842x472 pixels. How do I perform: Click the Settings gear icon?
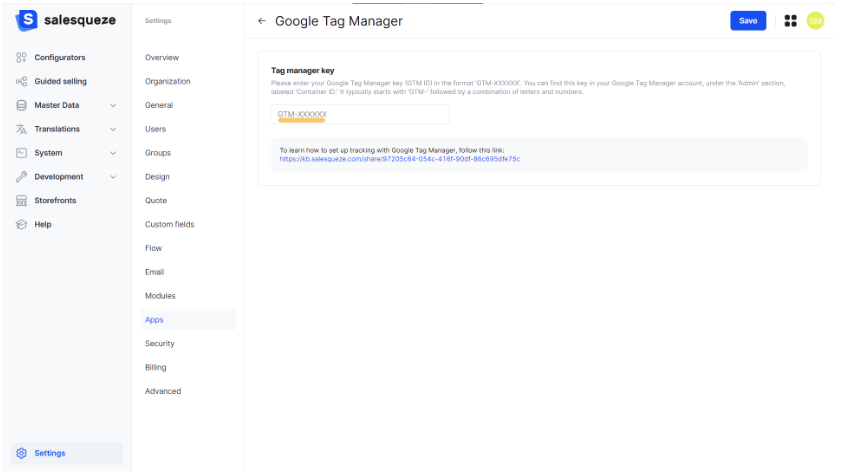21,453
